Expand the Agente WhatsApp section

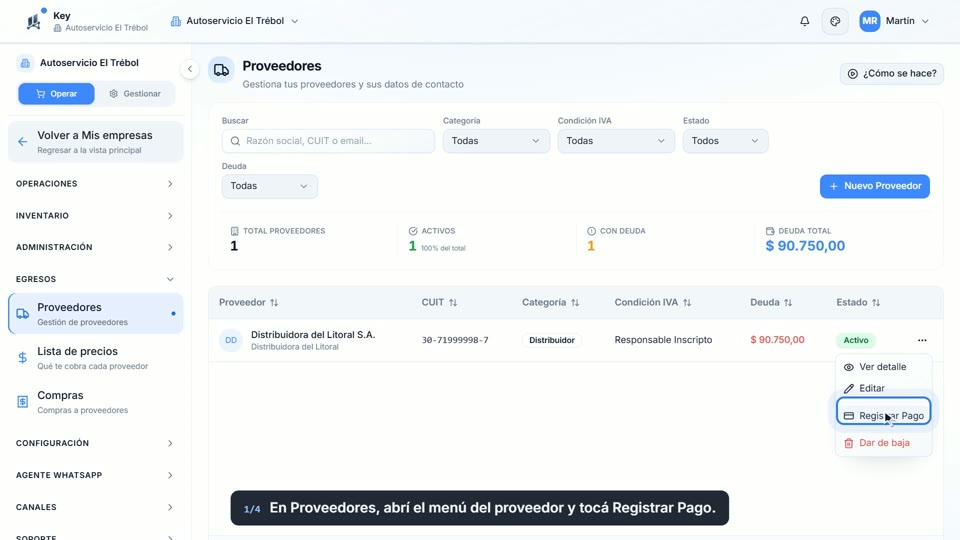coord(94,475)
